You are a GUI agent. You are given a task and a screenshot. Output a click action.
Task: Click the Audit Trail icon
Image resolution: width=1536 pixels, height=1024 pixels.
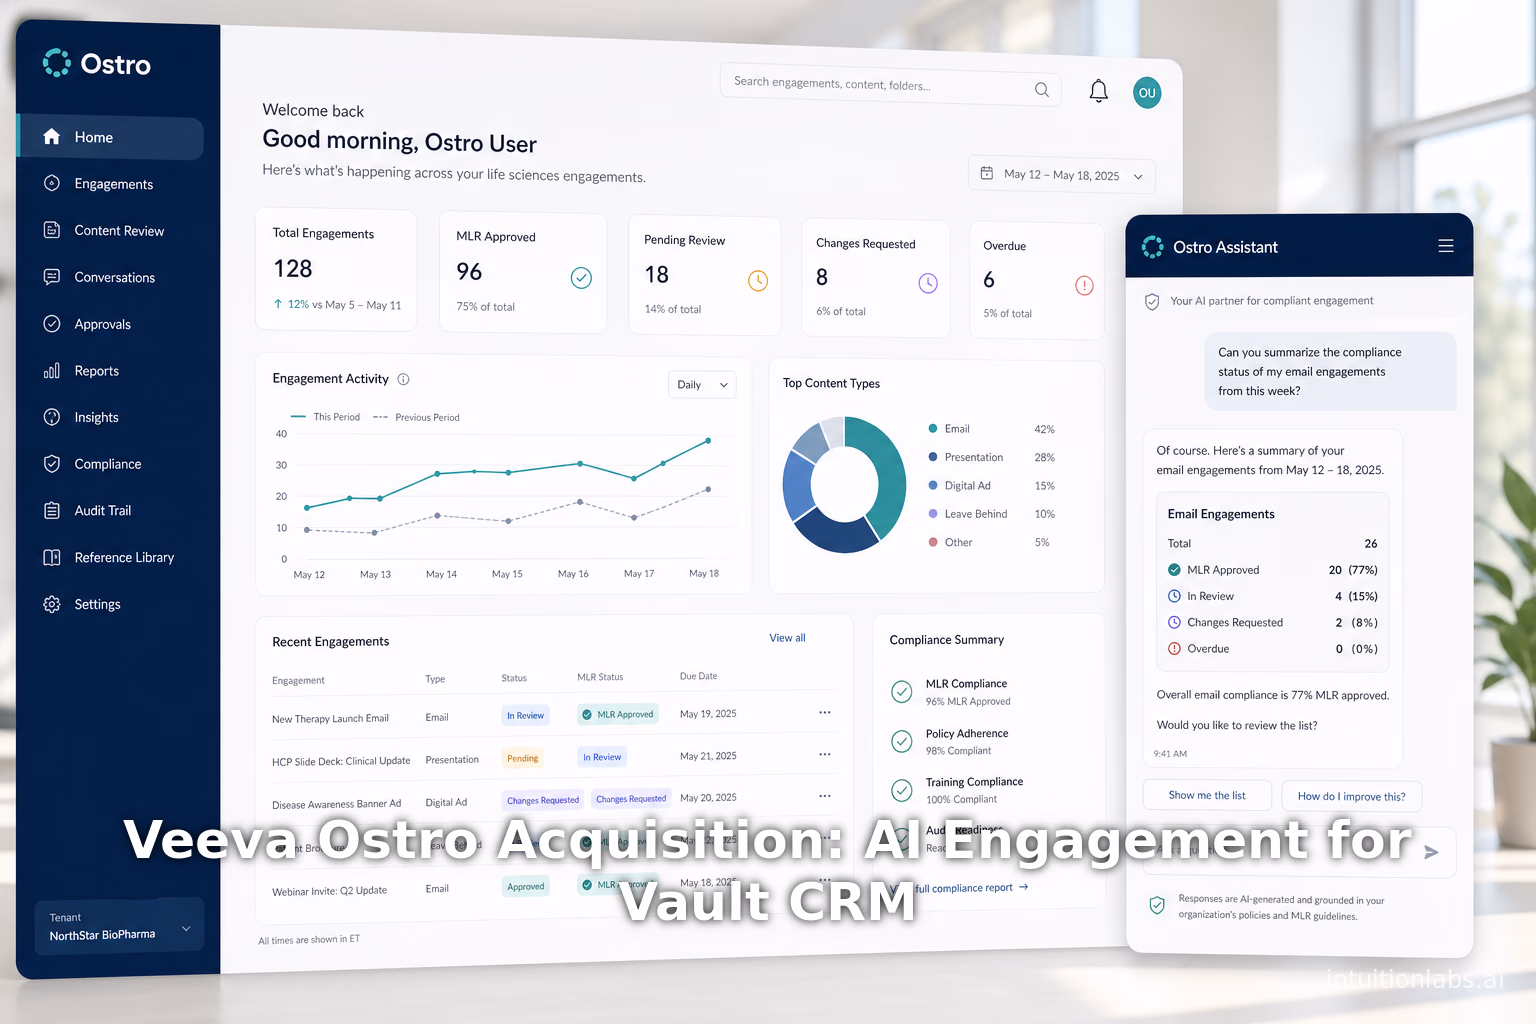pos(52,510)
